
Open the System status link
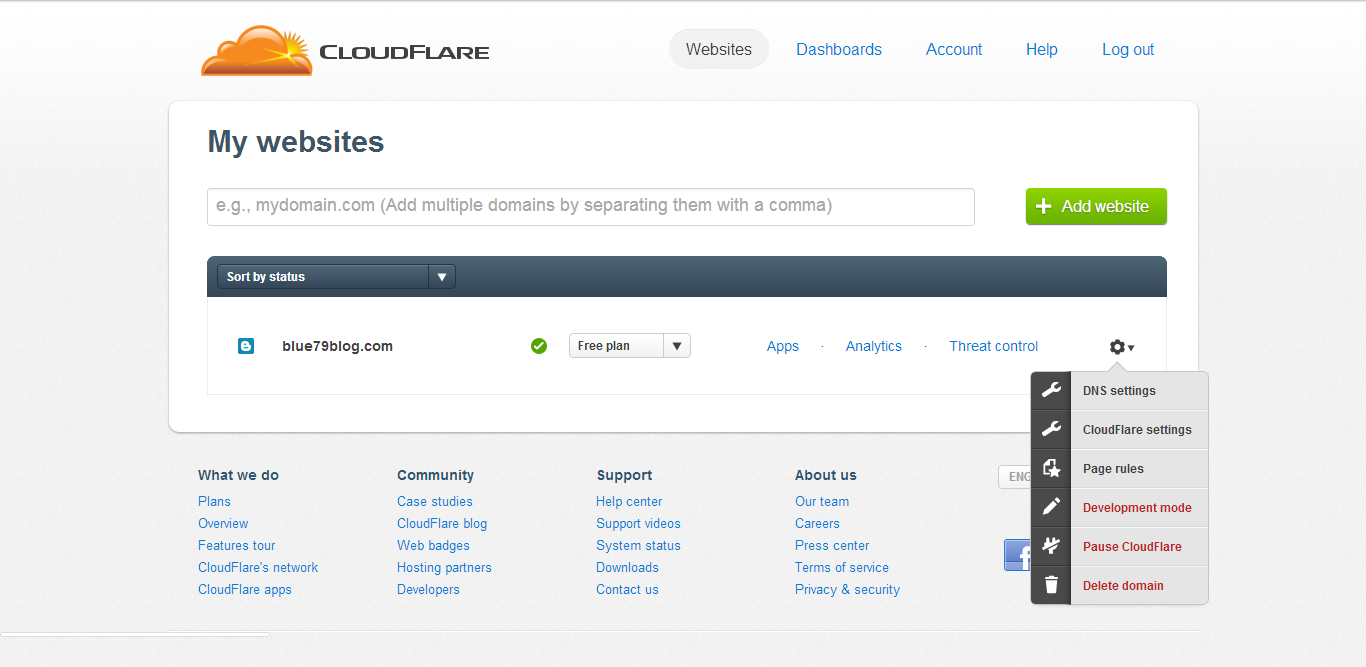click(638, 545)
